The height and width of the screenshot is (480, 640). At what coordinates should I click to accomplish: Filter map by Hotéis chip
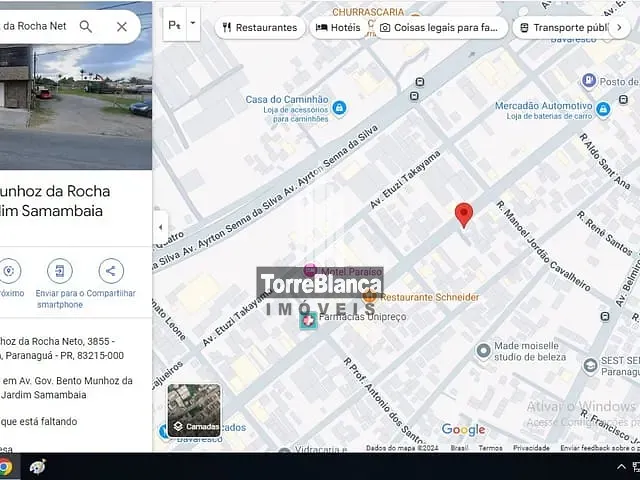coord(338,27)
